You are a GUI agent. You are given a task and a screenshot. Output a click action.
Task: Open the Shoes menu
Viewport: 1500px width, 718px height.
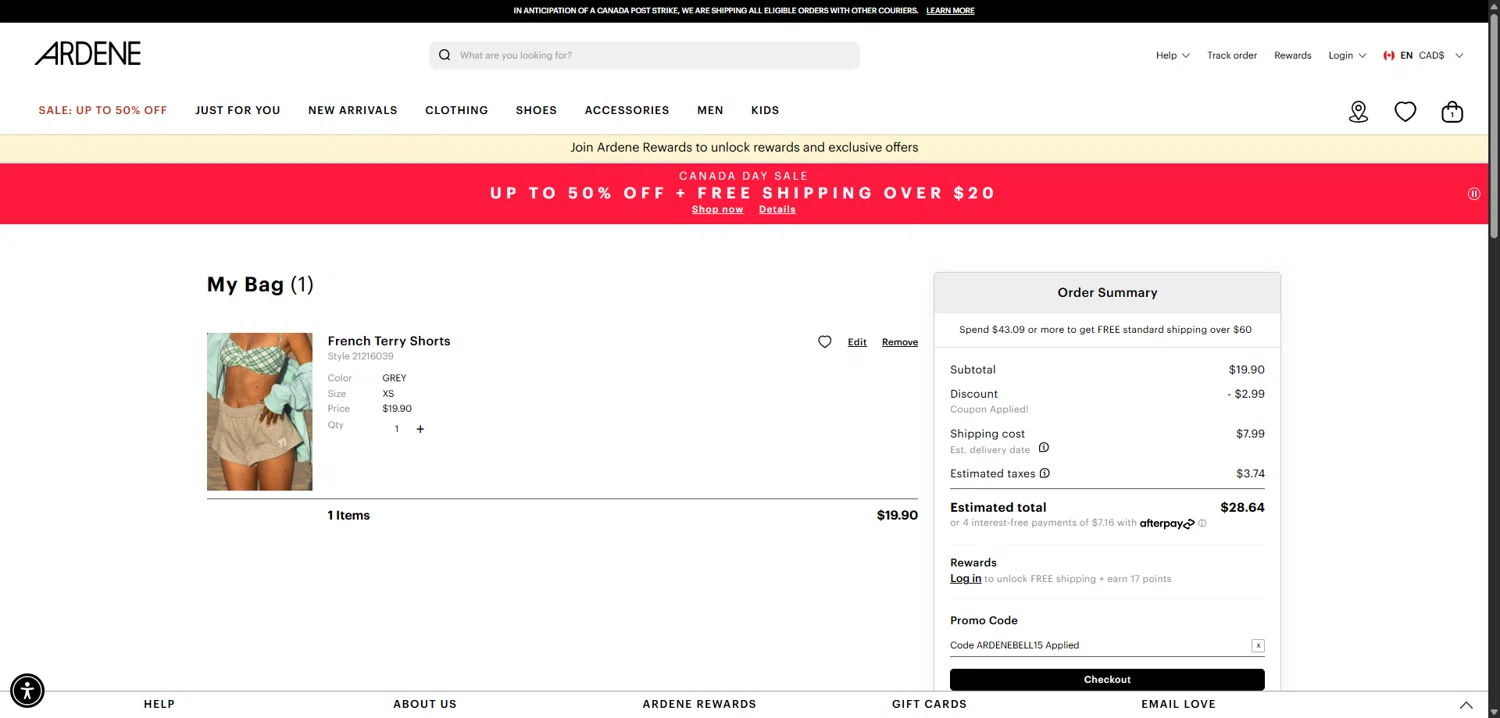click(x=536, y=111)
